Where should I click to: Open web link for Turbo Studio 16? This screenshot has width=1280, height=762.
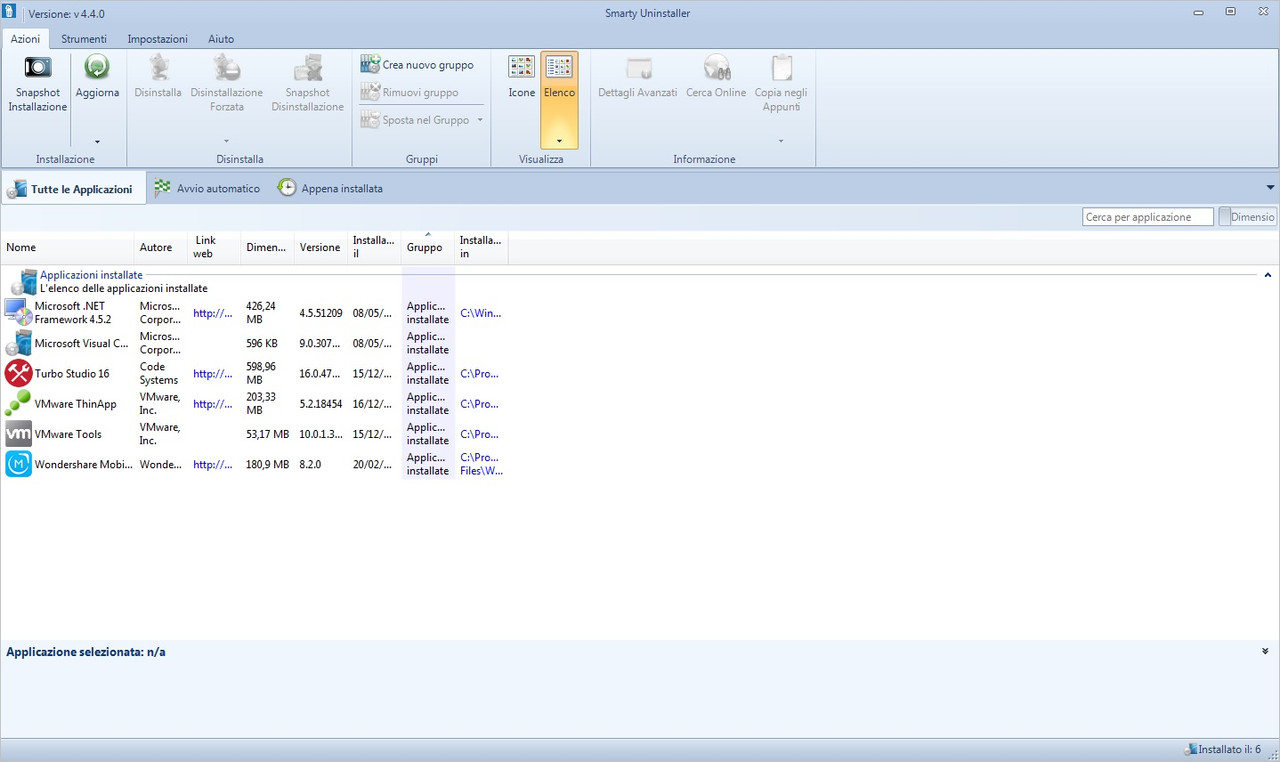[x=213, y=374]
